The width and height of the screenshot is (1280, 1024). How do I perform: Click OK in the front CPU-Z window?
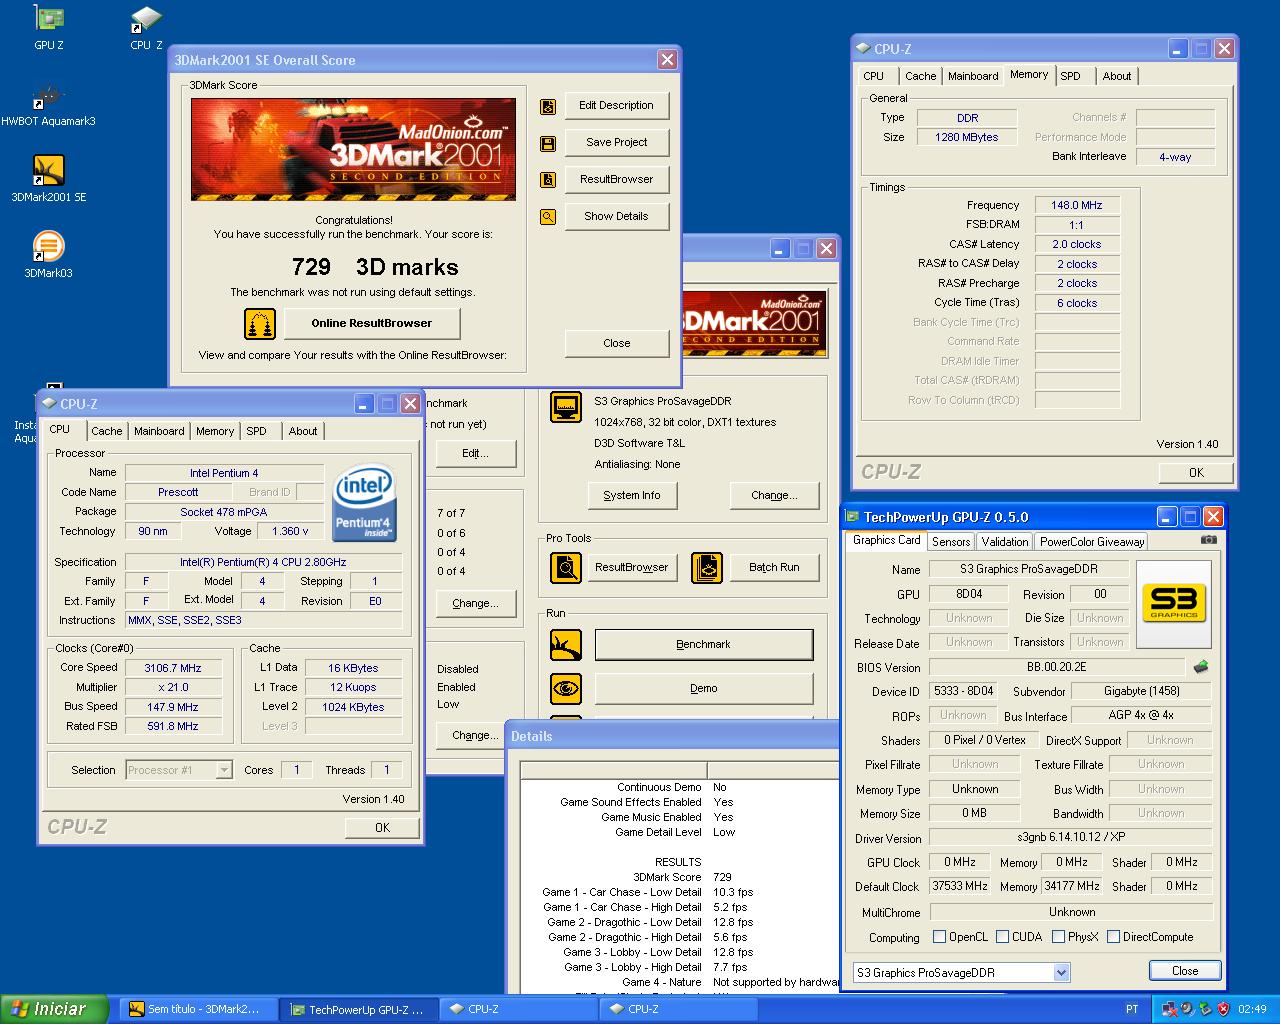point(382,828)
